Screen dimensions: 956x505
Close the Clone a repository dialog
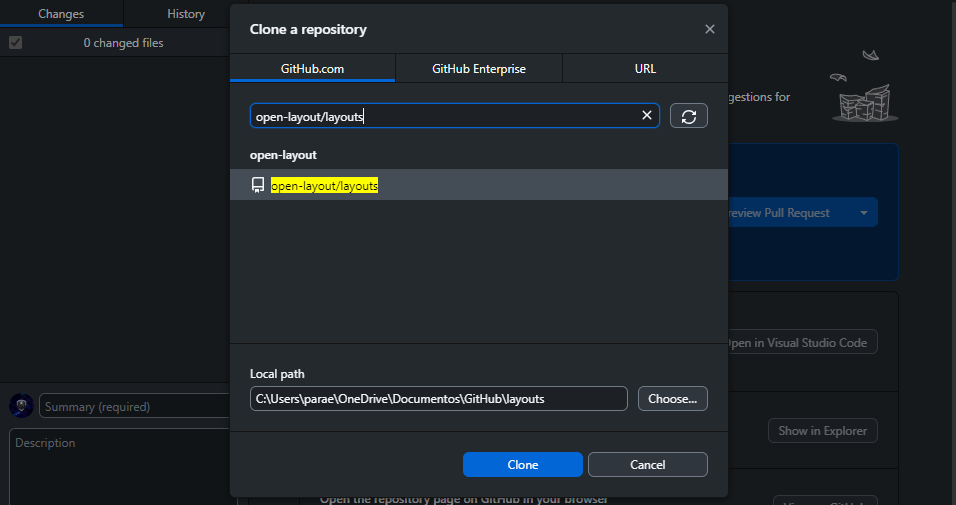point(710,29)
